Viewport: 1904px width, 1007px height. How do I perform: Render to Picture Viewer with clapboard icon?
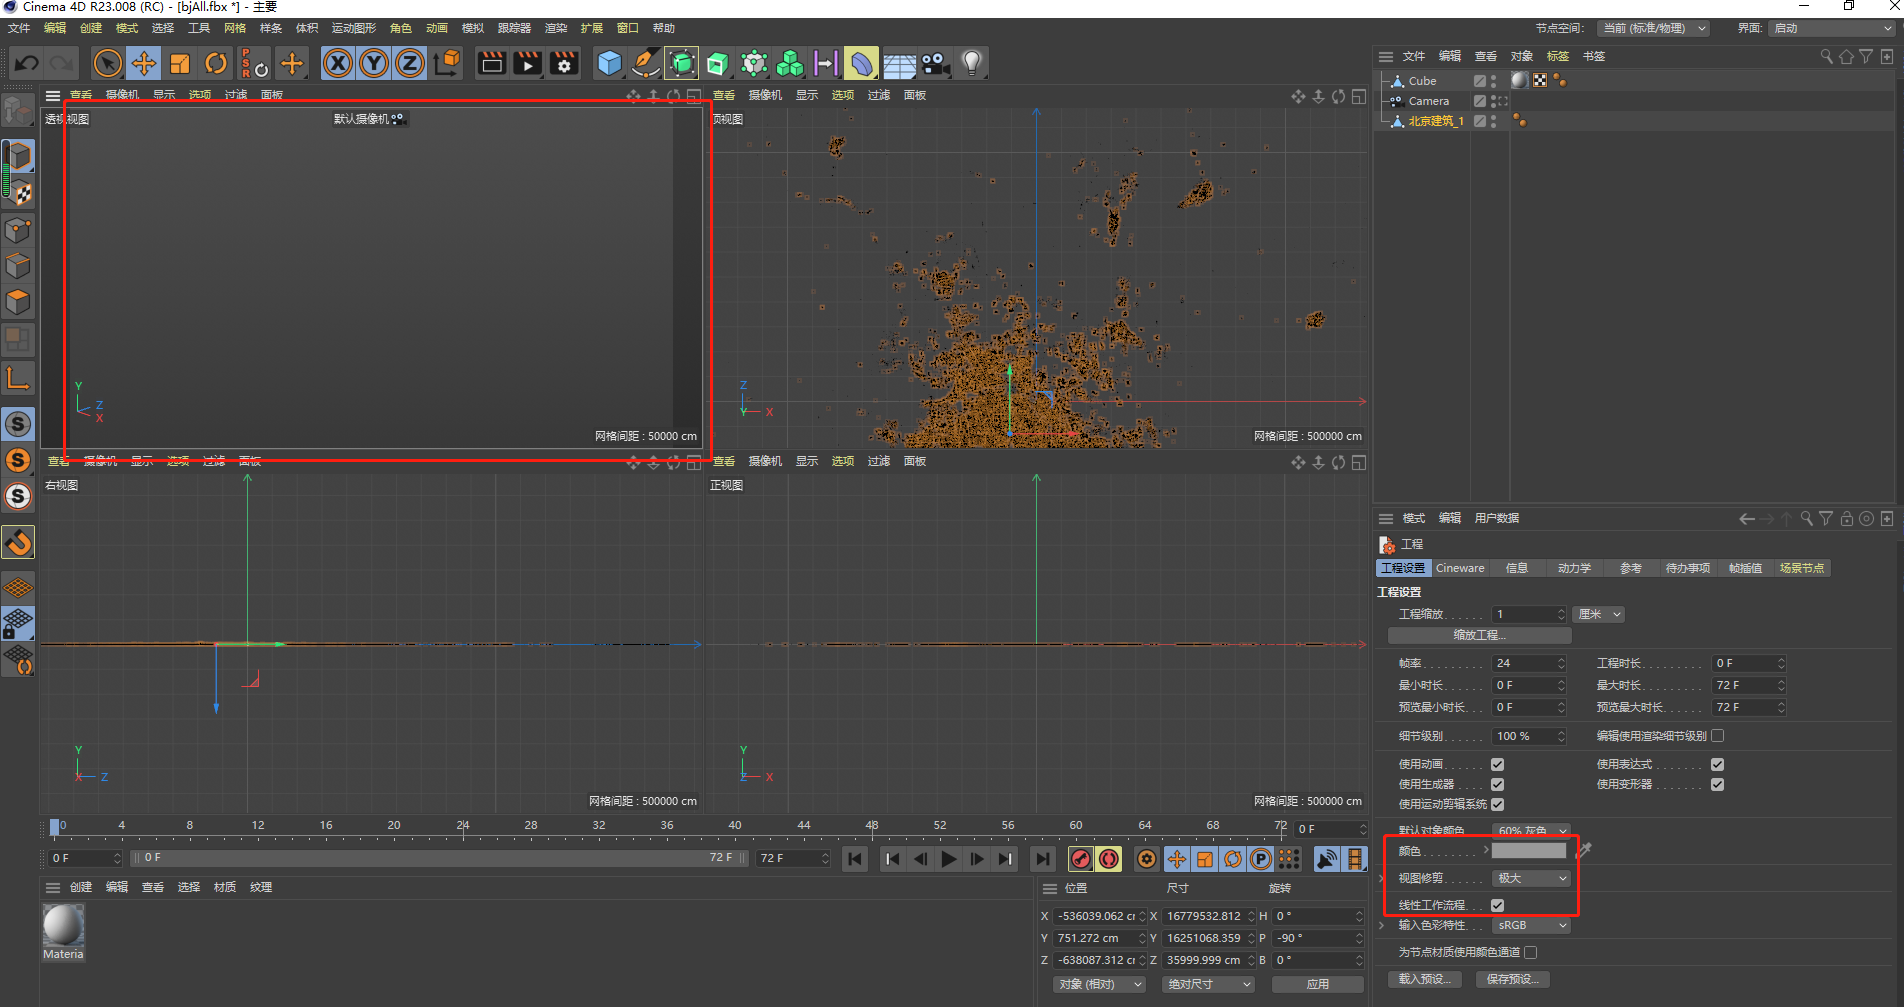click(527, 63)
